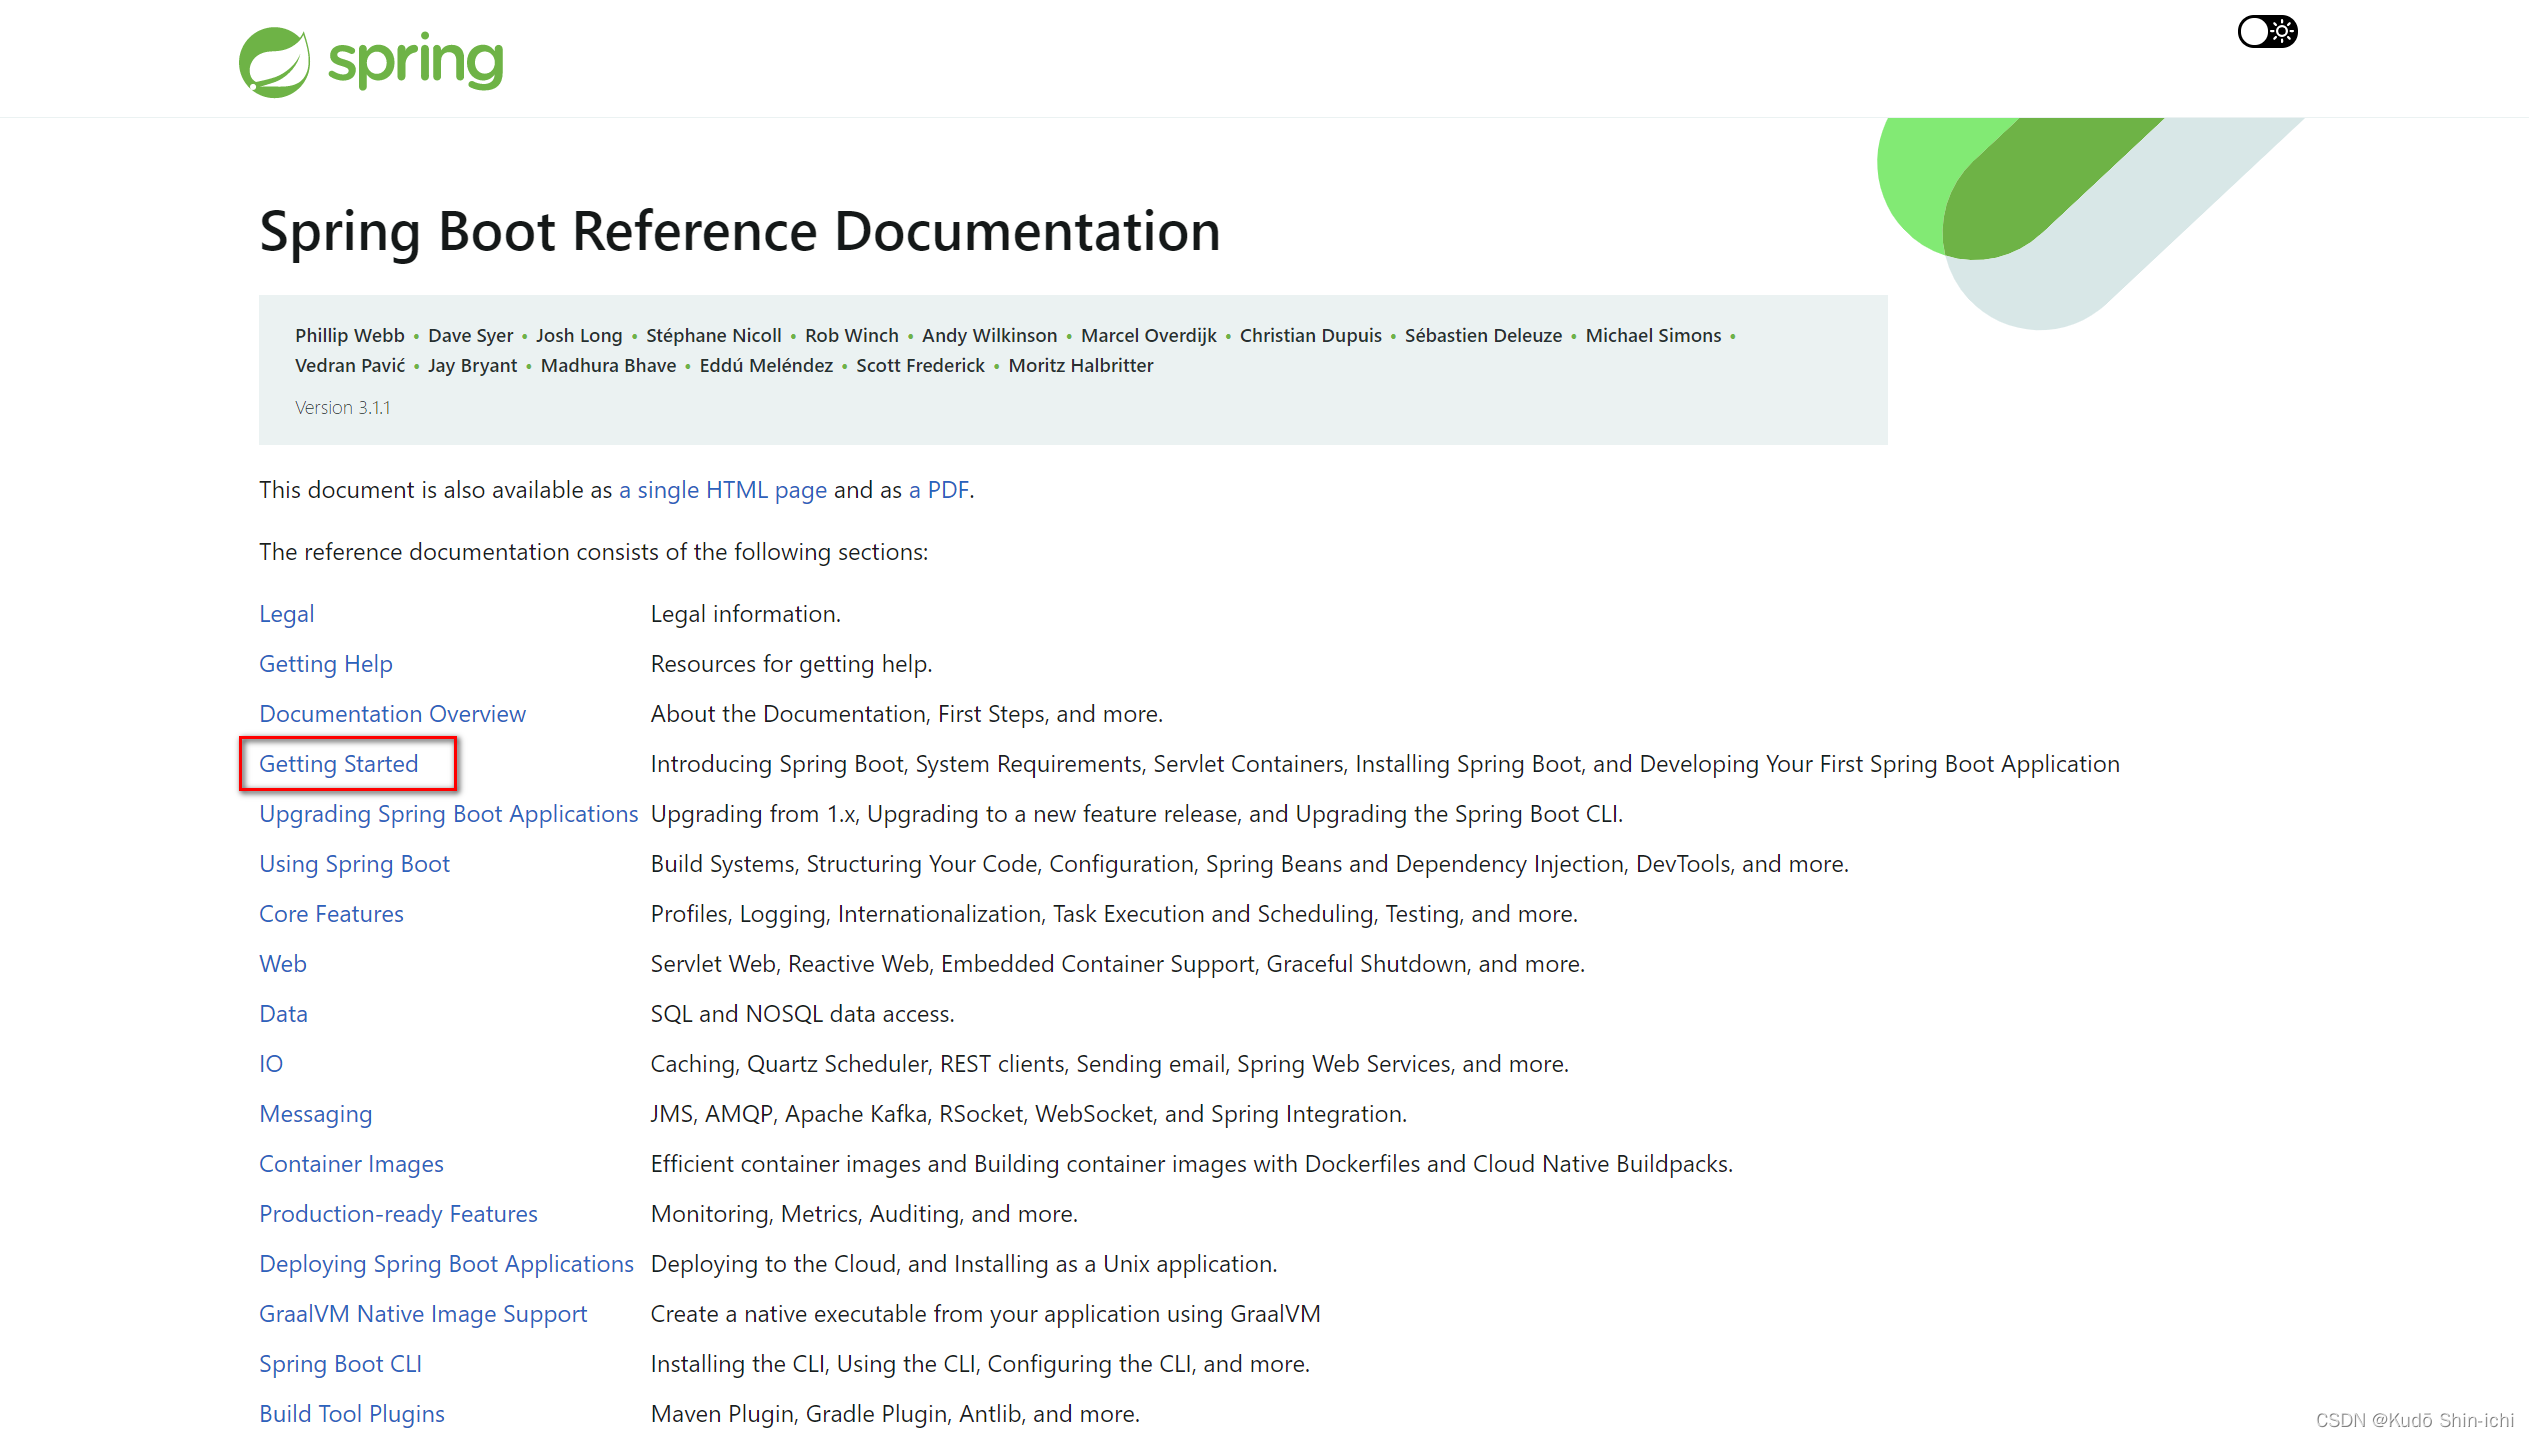Image resolution: width=2529 pixels, height=1437 pixels.
Task: Click author name Sébastien Deleuze
Action: click(1484, 336)
